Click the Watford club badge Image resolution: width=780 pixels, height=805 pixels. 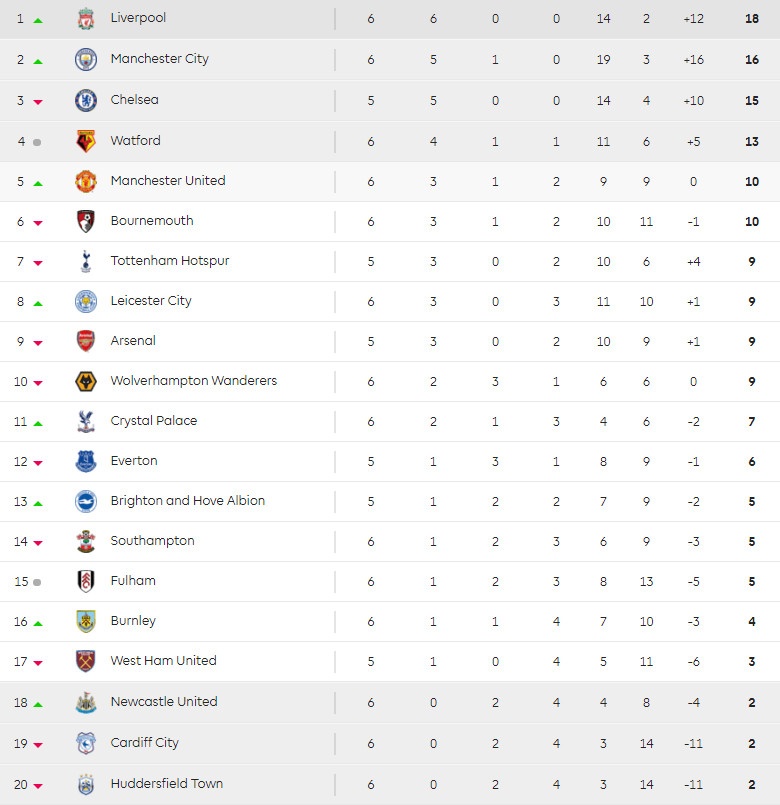[x=86, y=141]
